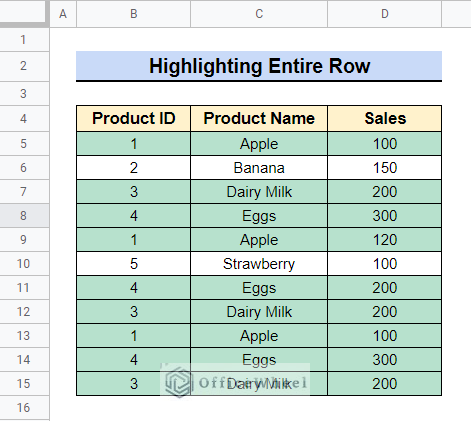Viewport: 471px width, 421px height.
Task: Select the Strawberry cell
Action: [x=259, y=264]
